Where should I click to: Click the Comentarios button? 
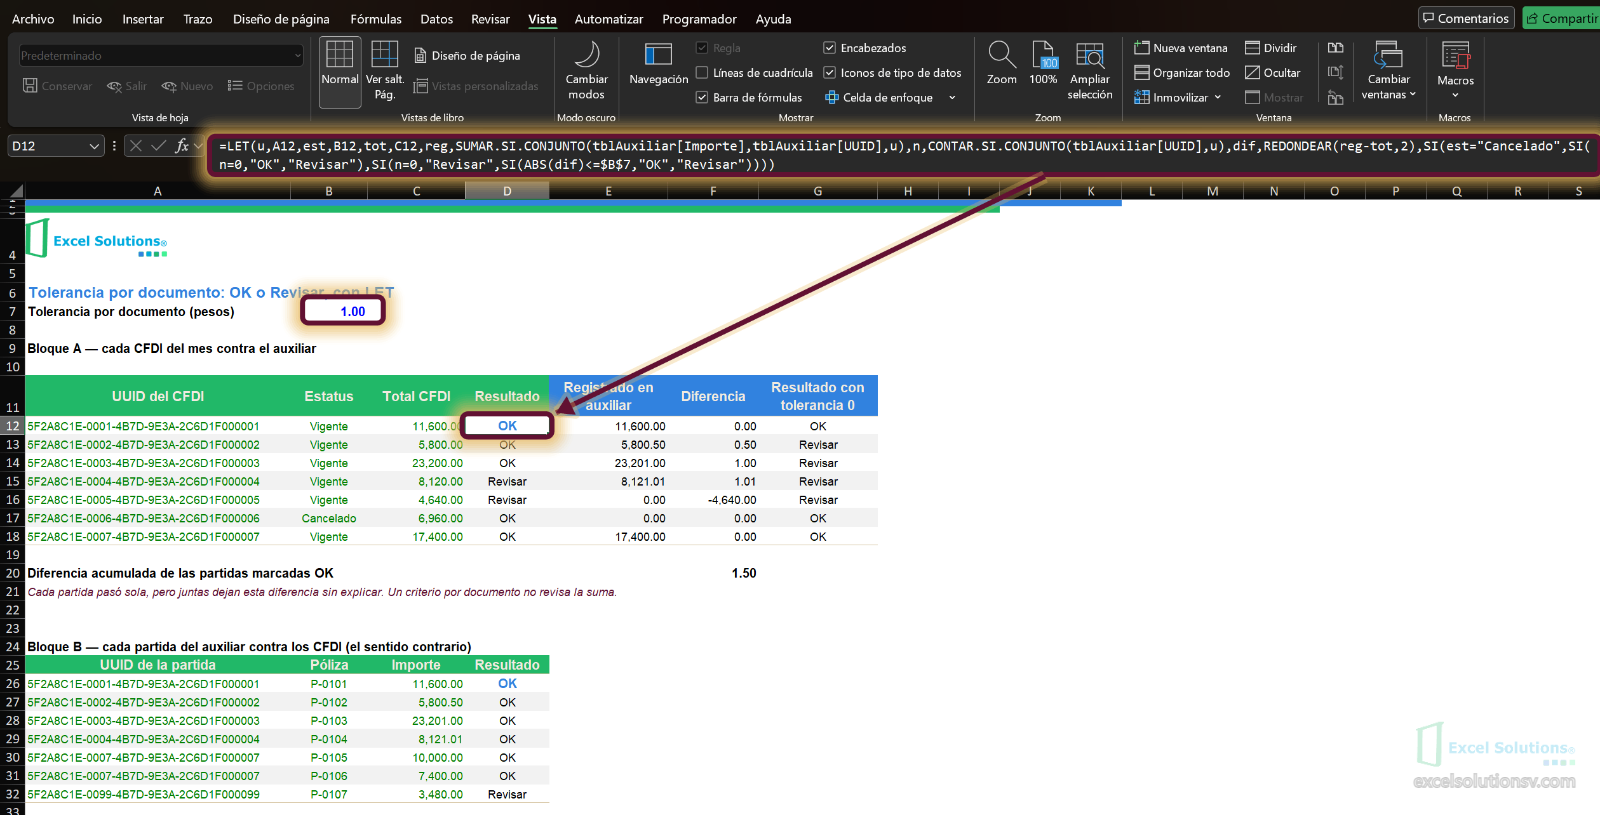point(1466,18)
